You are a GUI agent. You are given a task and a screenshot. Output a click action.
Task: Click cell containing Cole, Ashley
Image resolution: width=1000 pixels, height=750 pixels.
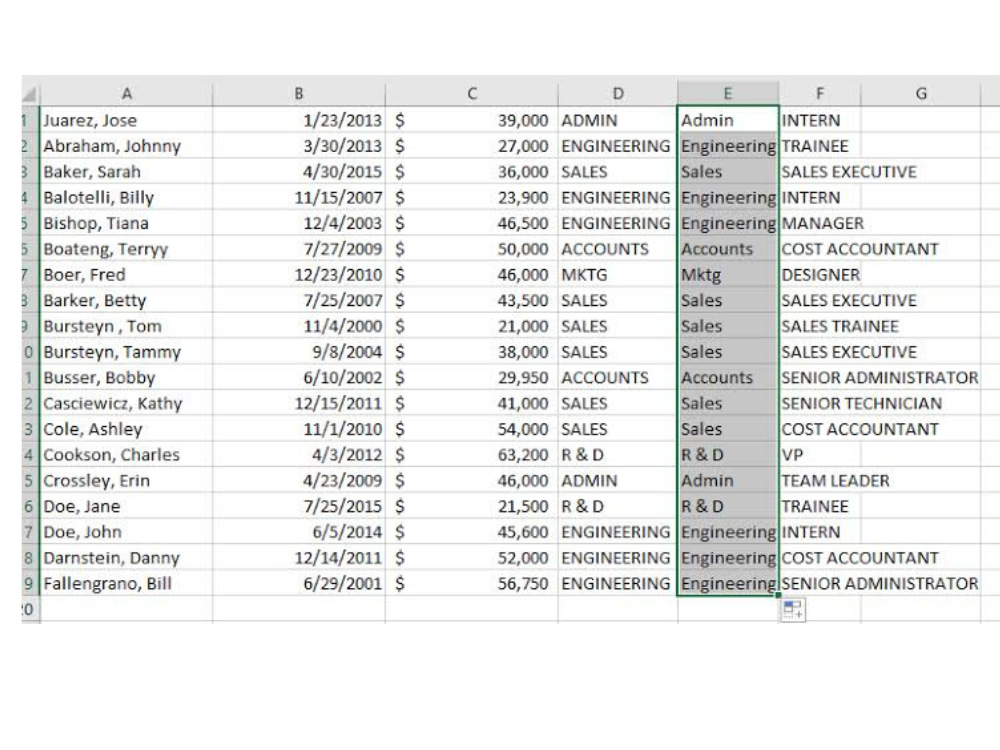point(126,429)
